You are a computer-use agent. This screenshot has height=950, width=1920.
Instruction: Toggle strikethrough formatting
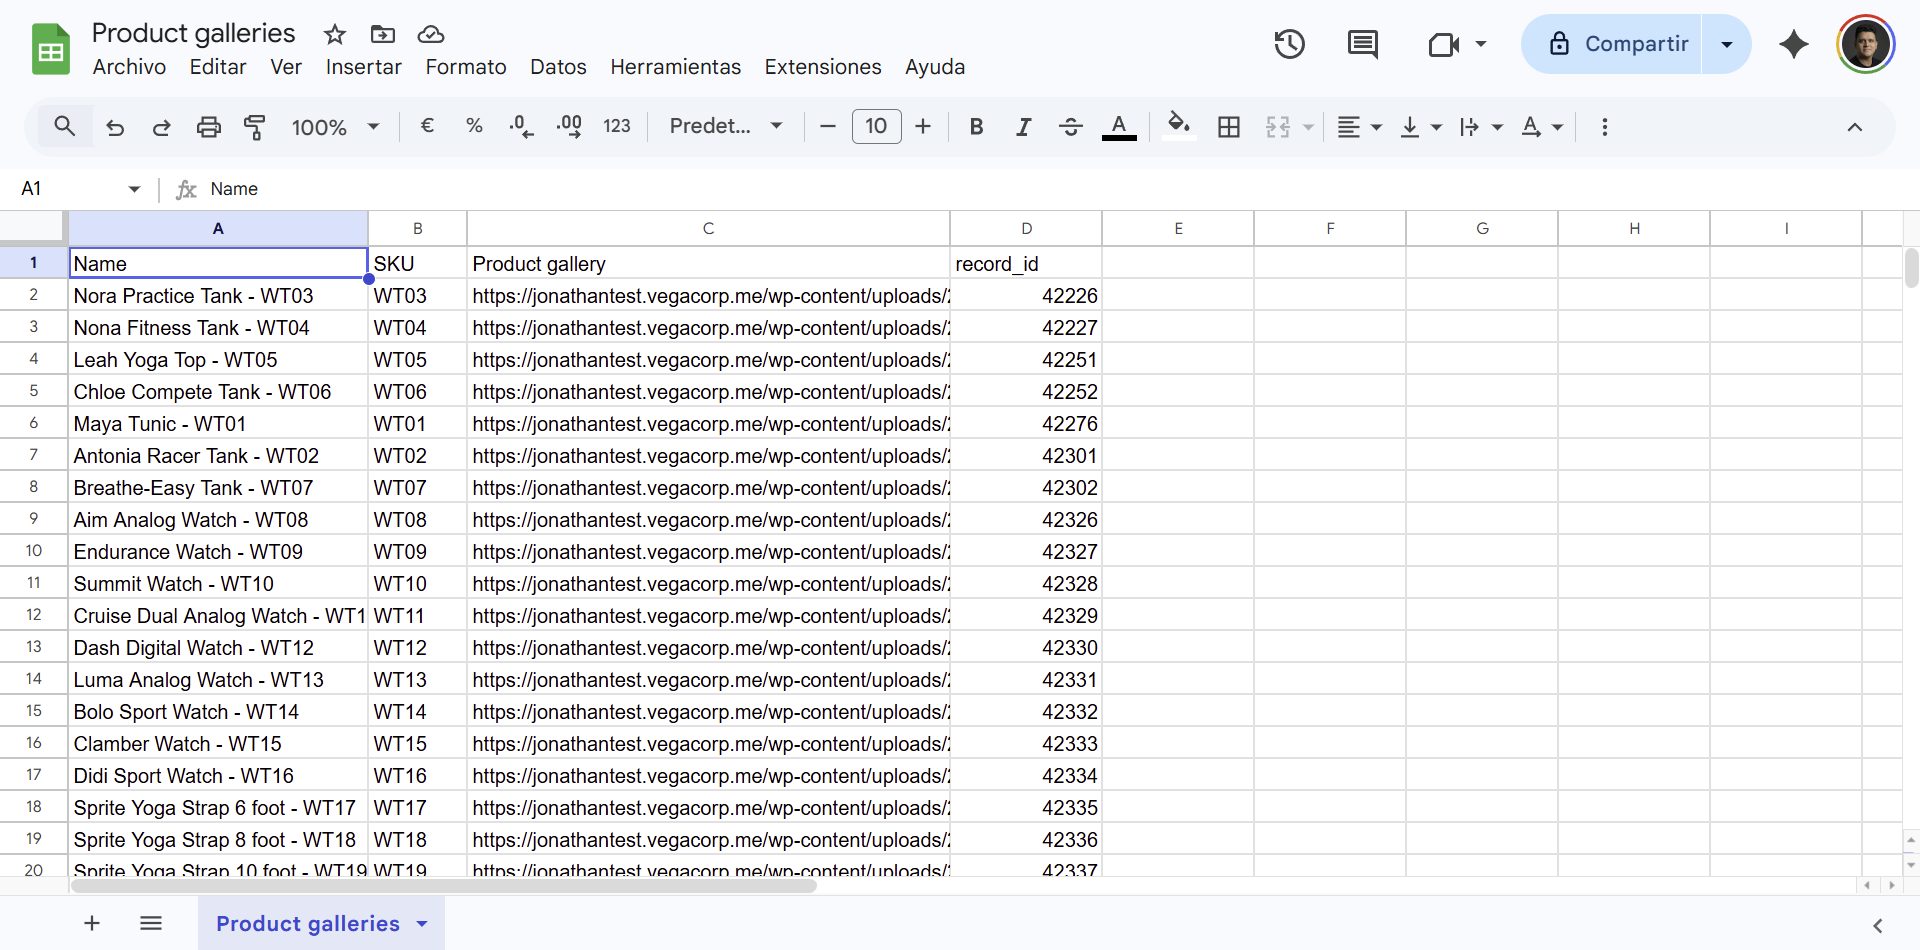pos(1070,126)
